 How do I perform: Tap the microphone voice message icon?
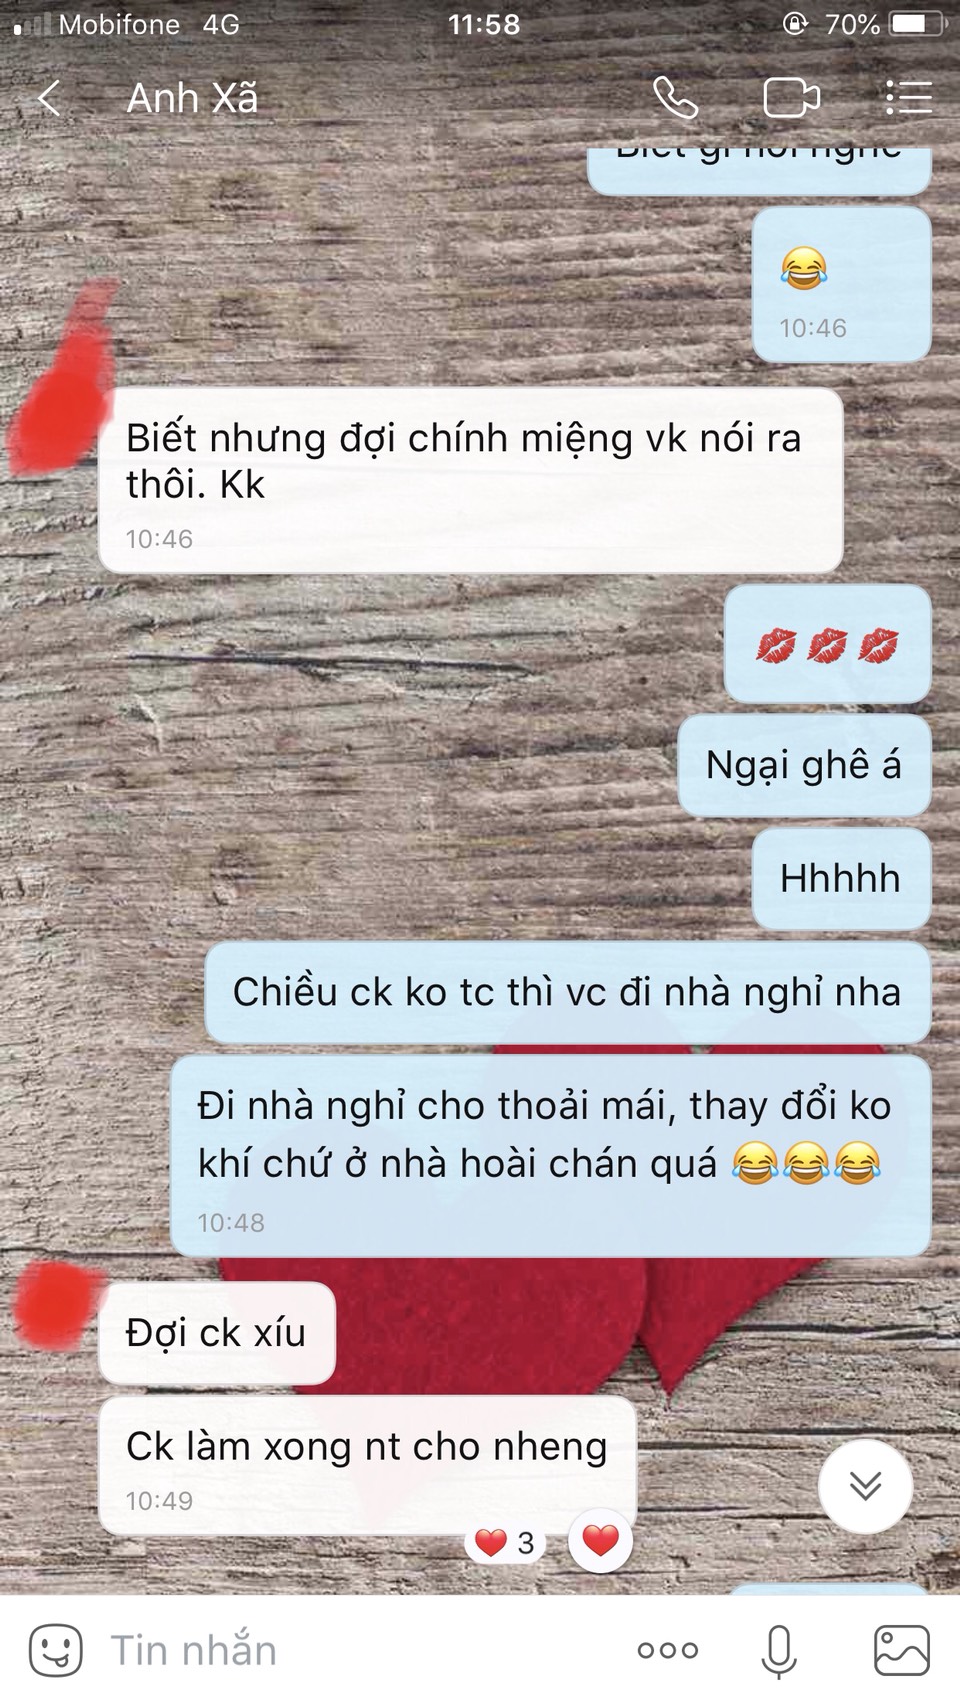(779, 1651)
